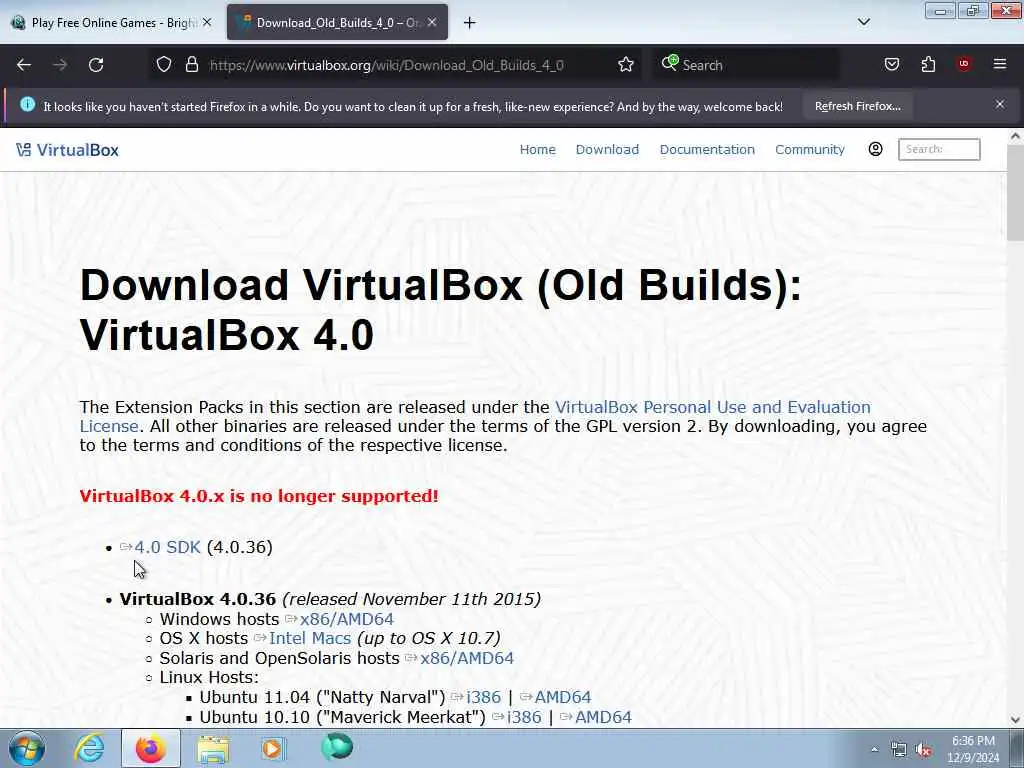Open the shield tracking protection icon
1024x768 pixels.
point(164,65)
